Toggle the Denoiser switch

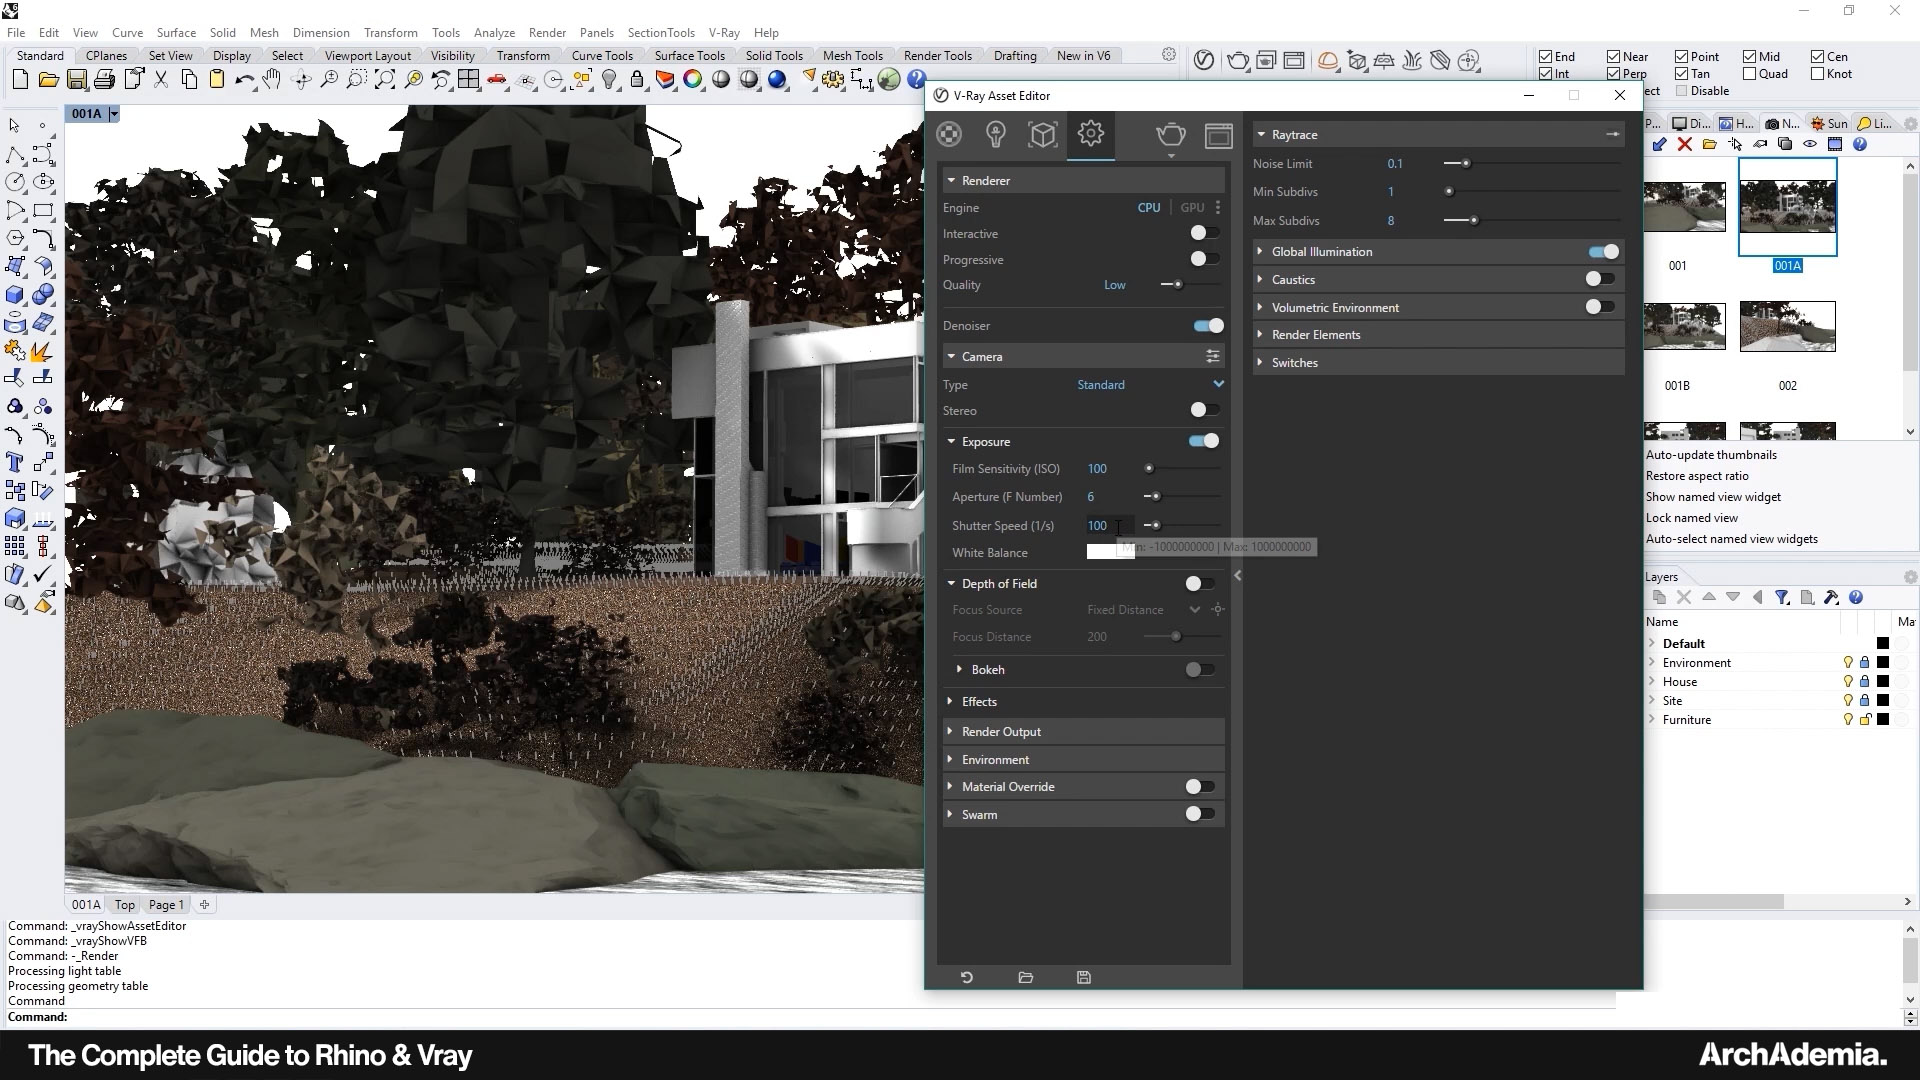coord(1208,325)
